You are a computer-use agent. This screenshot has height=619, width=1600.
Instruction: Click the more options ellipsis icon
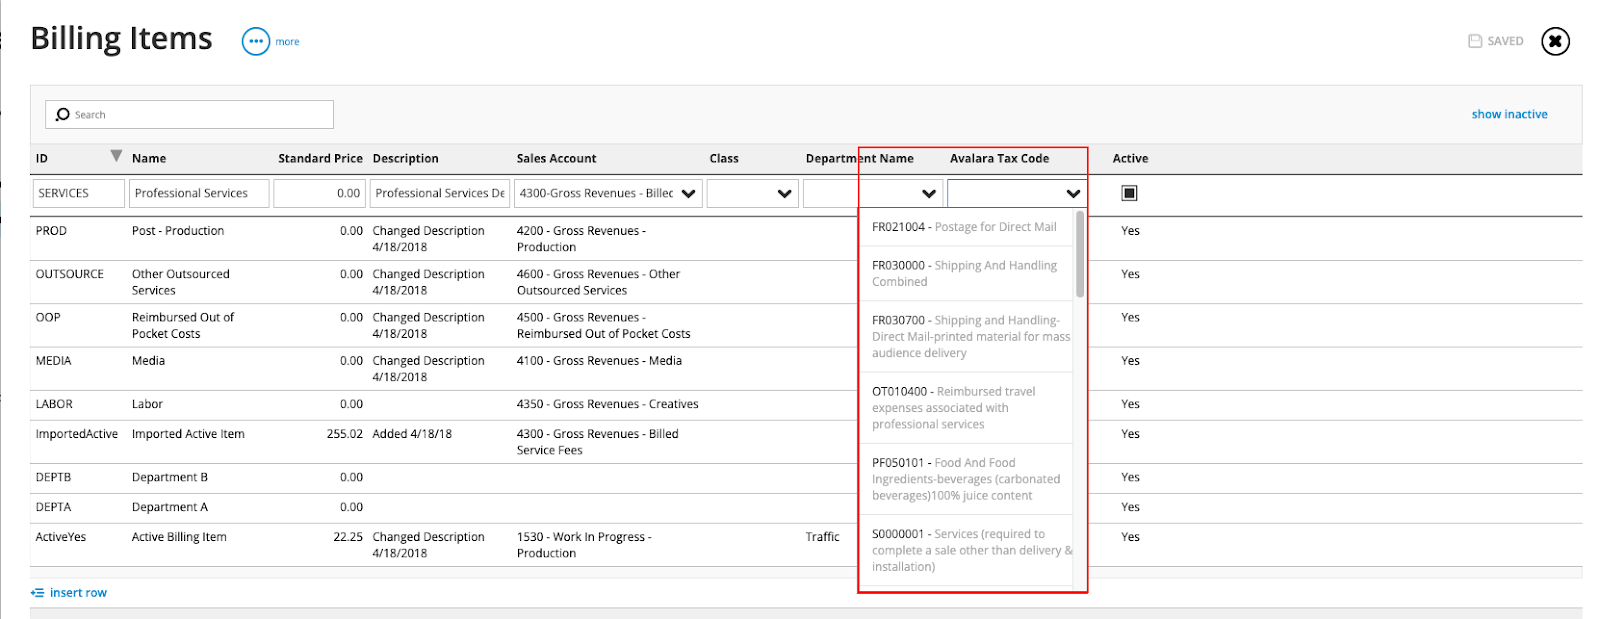(256, 41)
